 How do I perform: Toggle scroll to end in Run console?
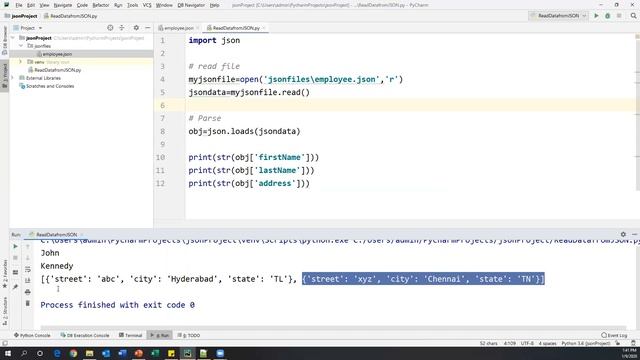28,280
